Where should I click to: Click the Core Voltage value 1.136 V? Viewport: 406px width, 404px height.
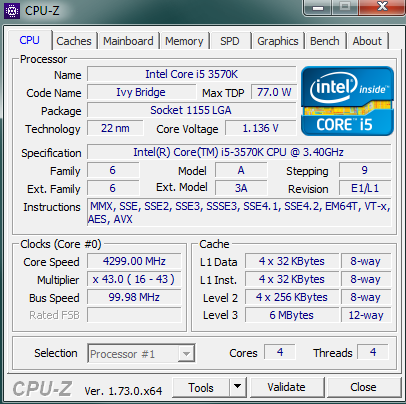pyautogui.click(x=261, y=128)
